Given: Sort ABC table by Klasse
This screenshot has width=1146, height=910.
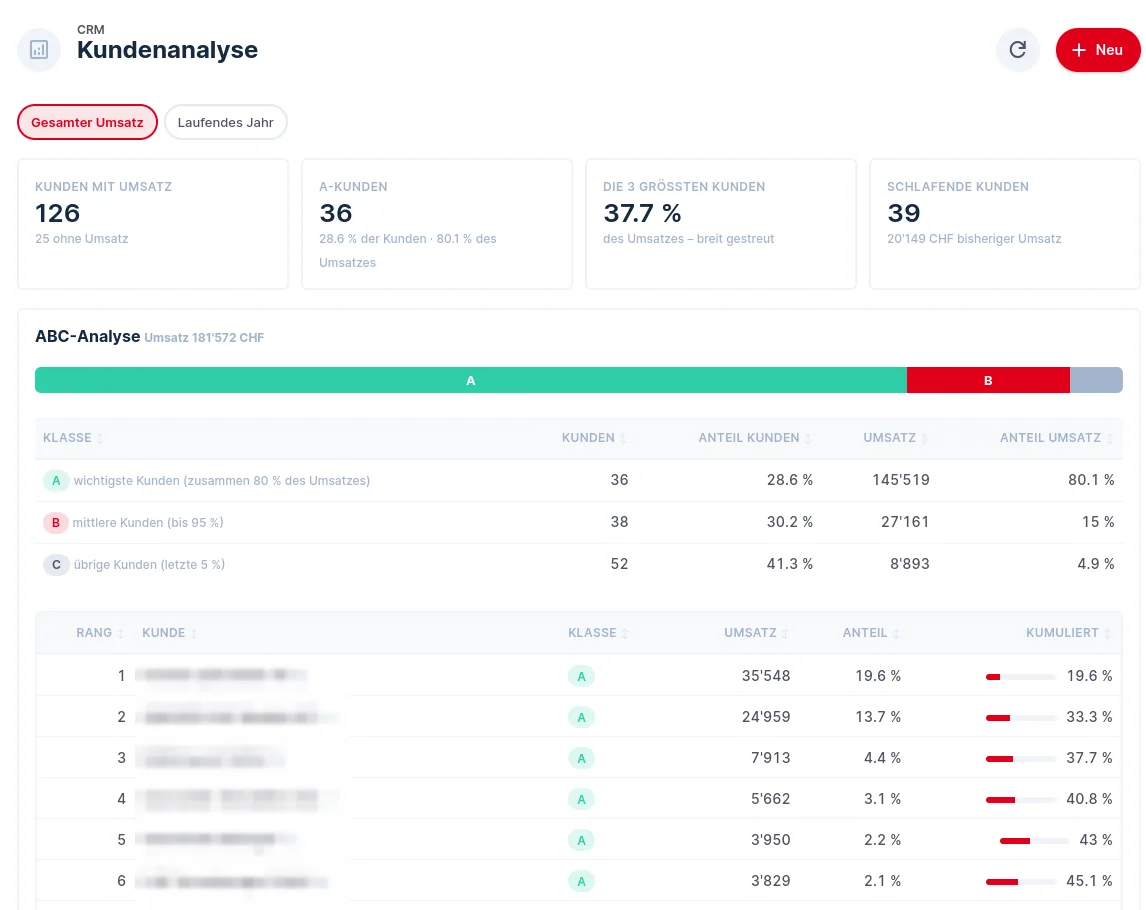Looking at the screenshot, I should [72, 438].
